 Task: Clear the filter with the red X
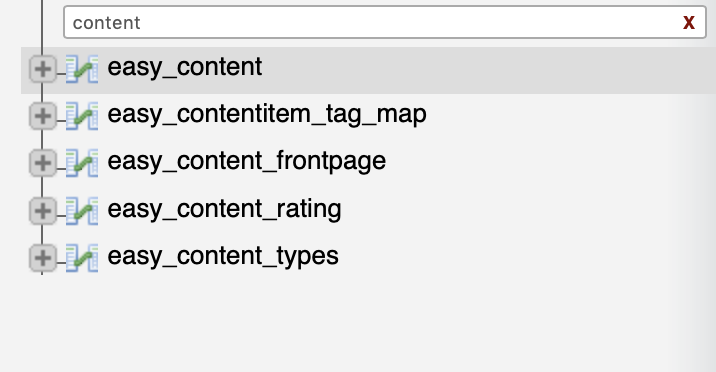[x=689, y=22]
